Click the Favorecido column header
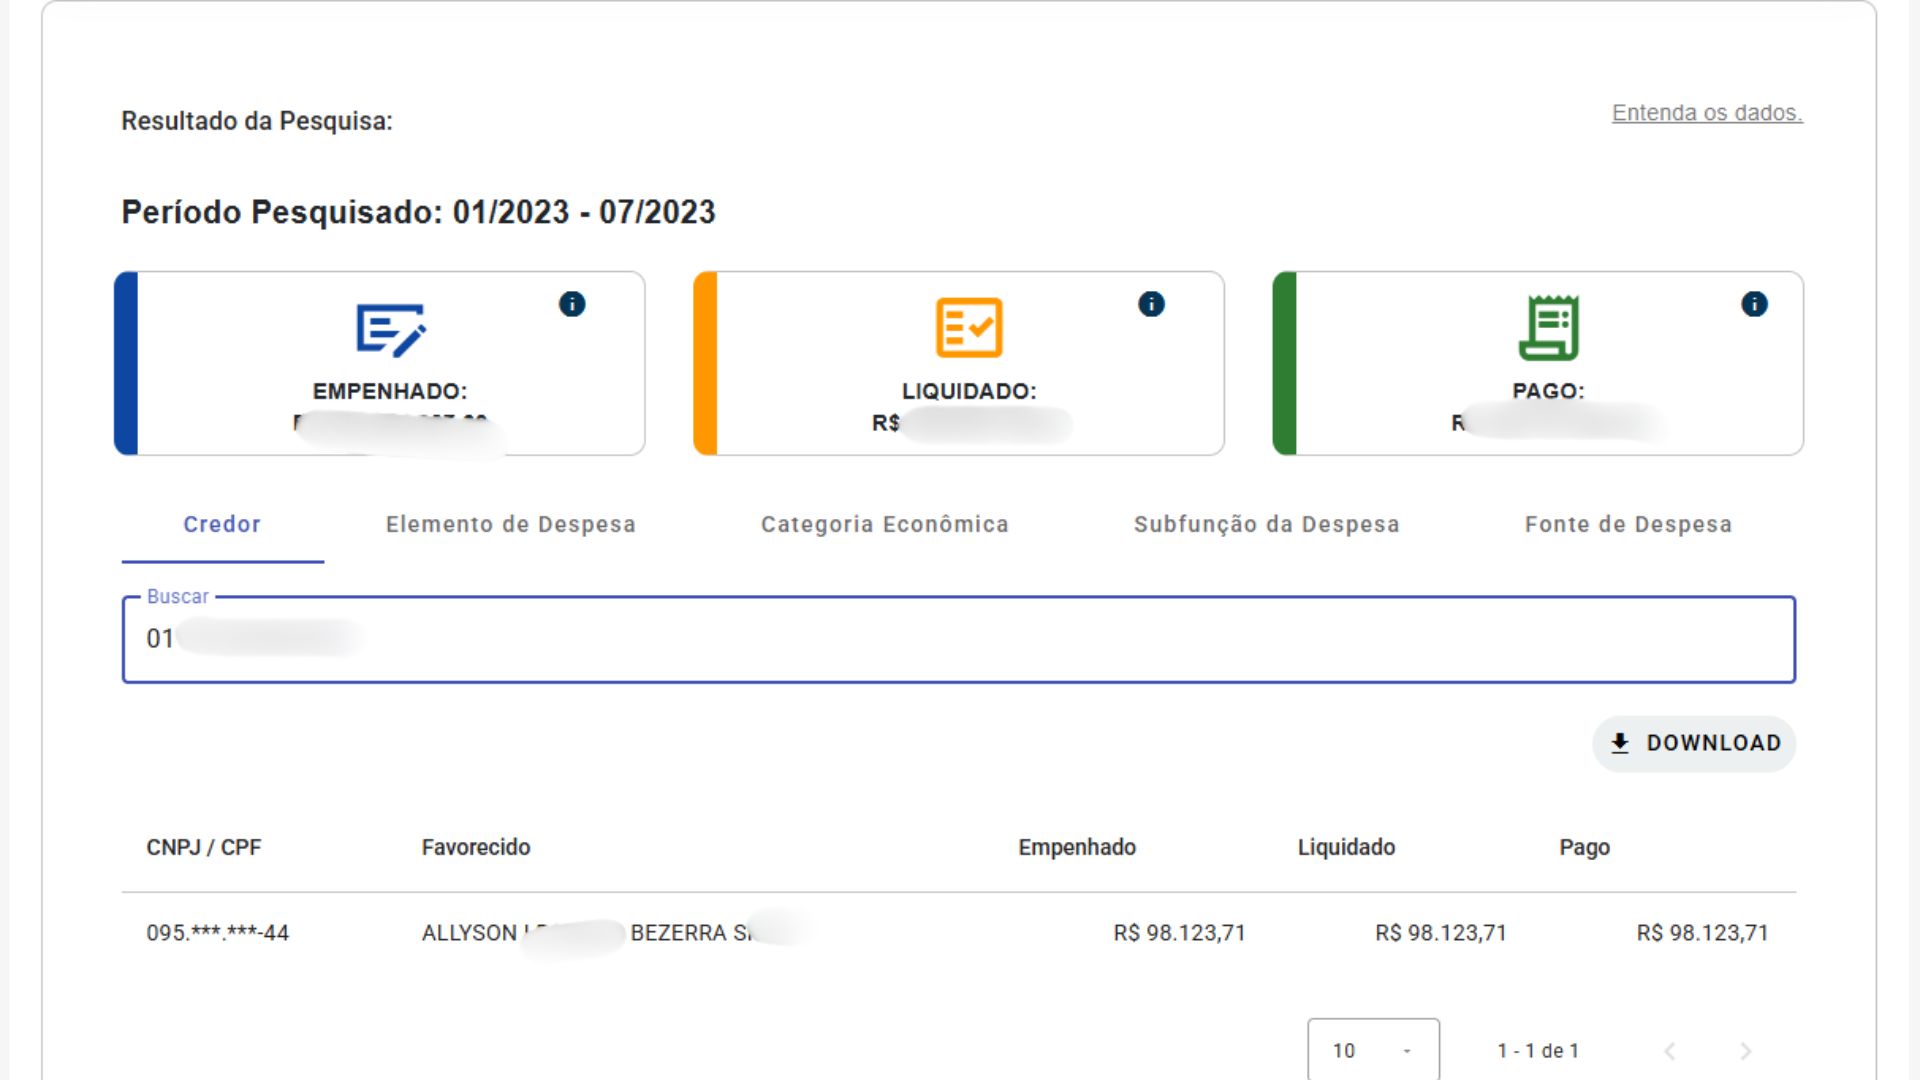 476,848
